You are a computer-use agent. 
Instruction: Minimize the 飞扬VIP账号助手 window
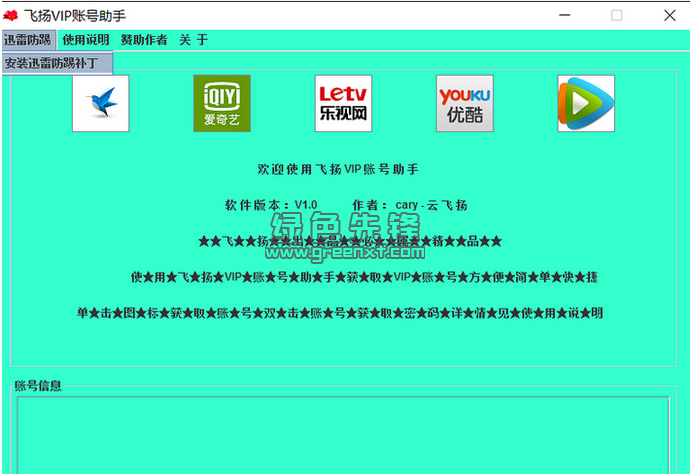pos(565,15)
